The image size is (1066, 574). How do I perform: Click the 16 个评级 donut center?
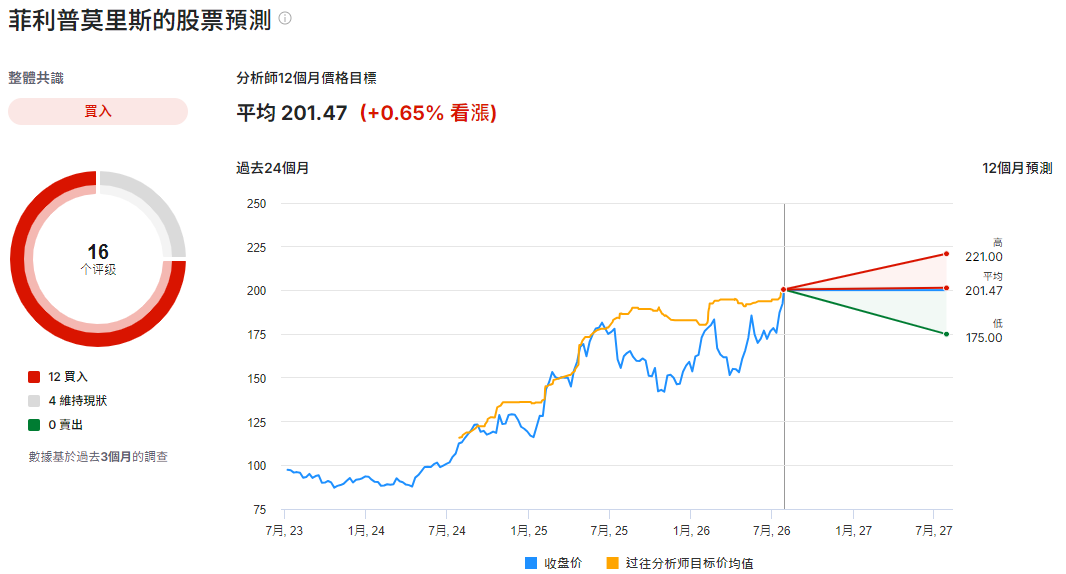[98, 258]
